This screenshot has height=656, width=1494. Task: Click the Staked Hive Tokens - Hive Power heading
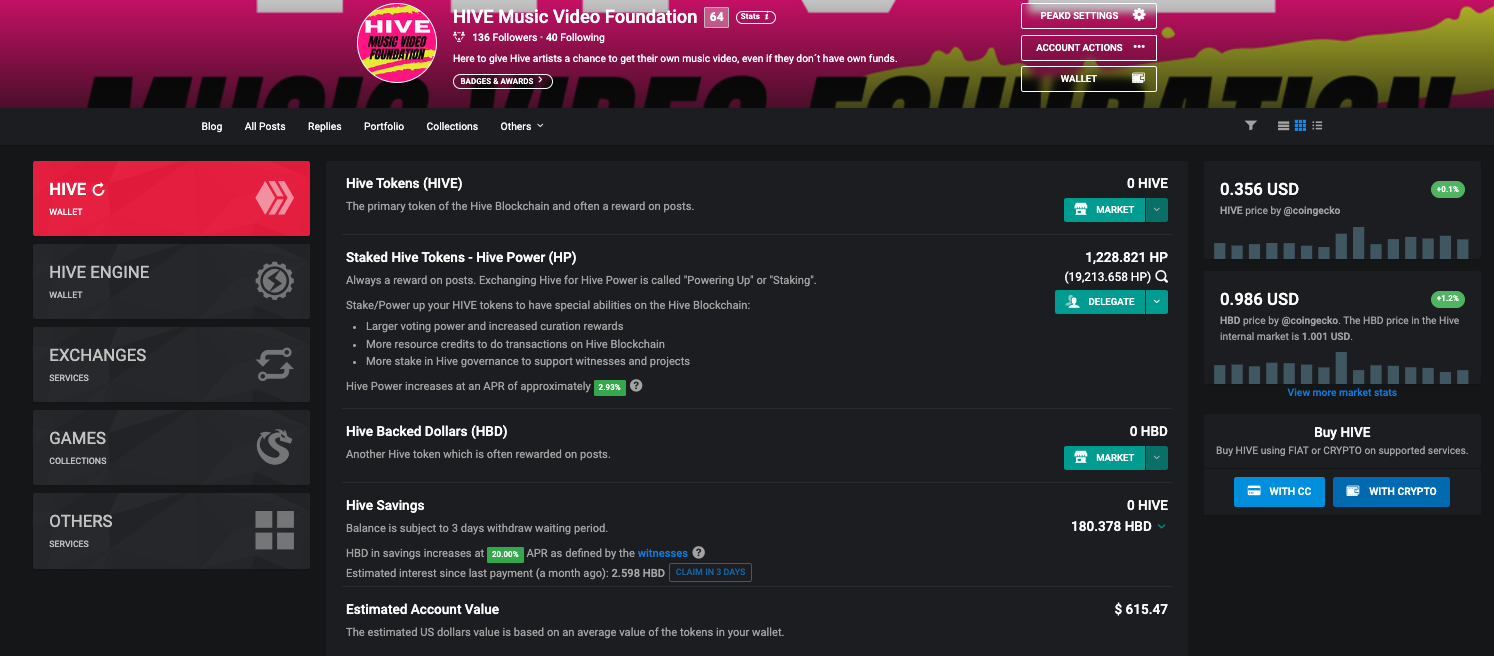[x=461, y=257]
